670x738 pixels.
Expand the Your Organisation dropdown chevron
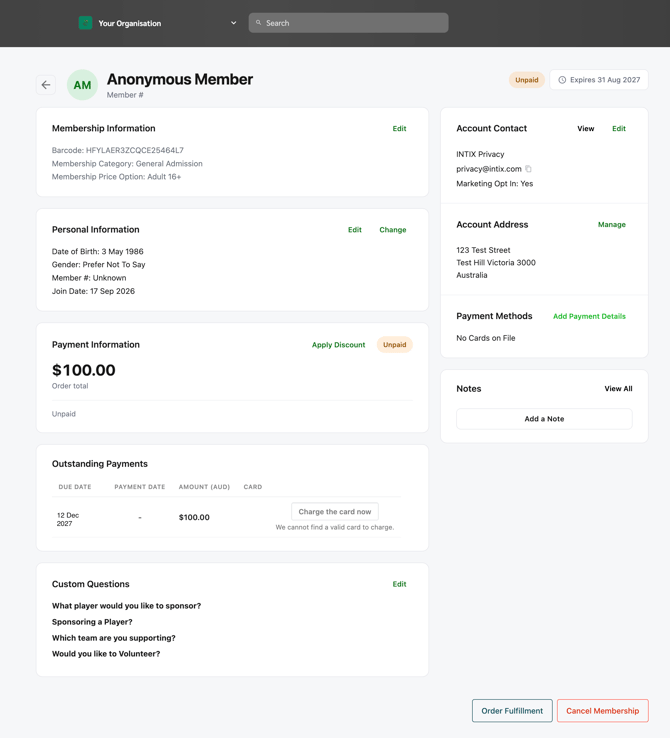coord(233,23)
